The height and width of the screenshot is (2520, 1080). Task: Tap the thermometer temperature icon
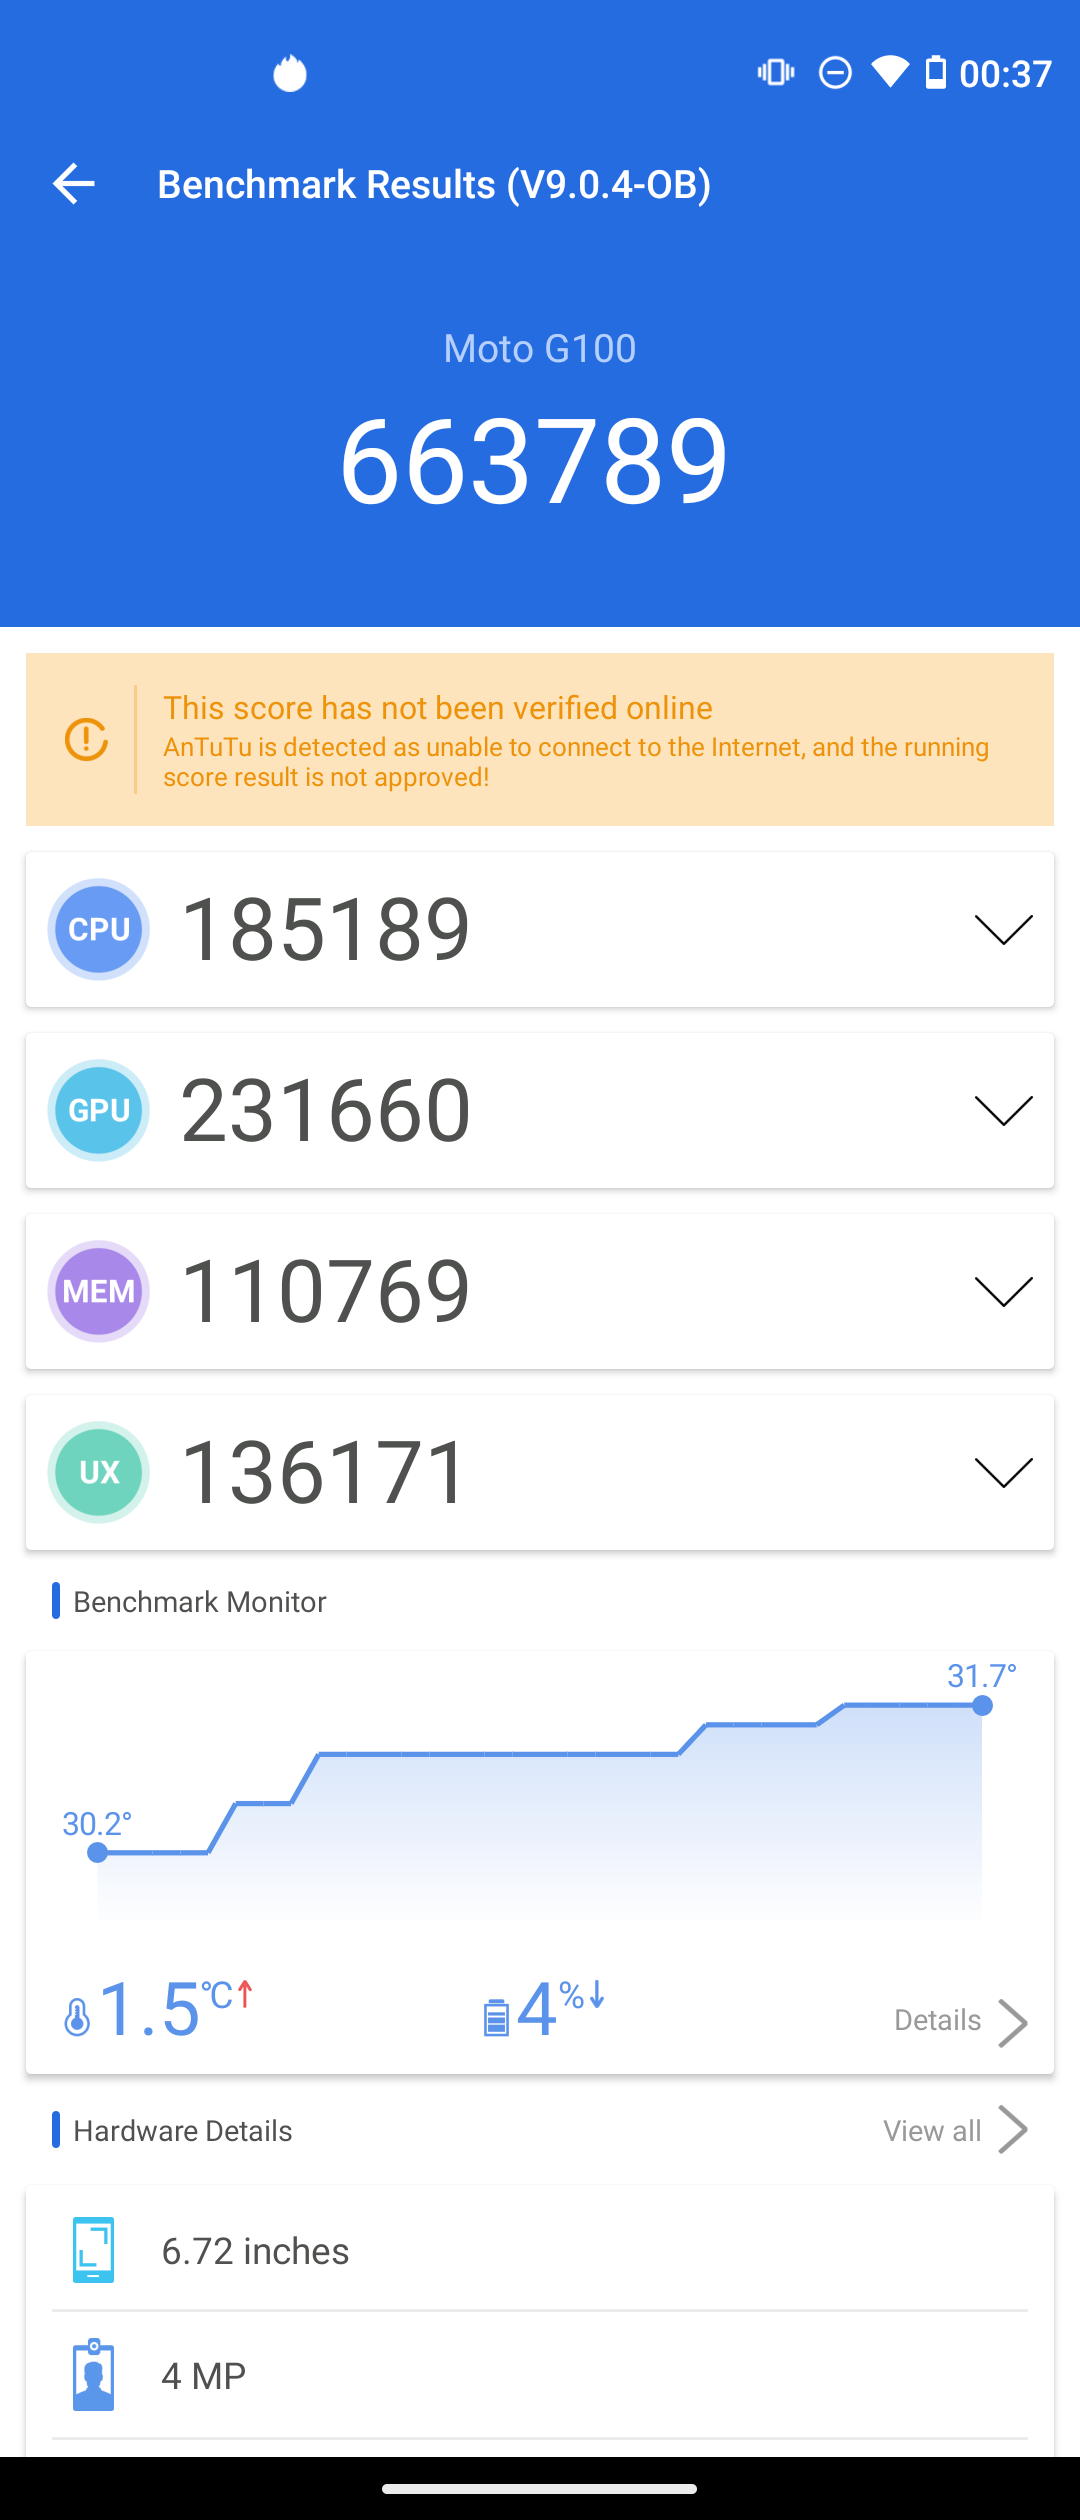click(77, 2018)
